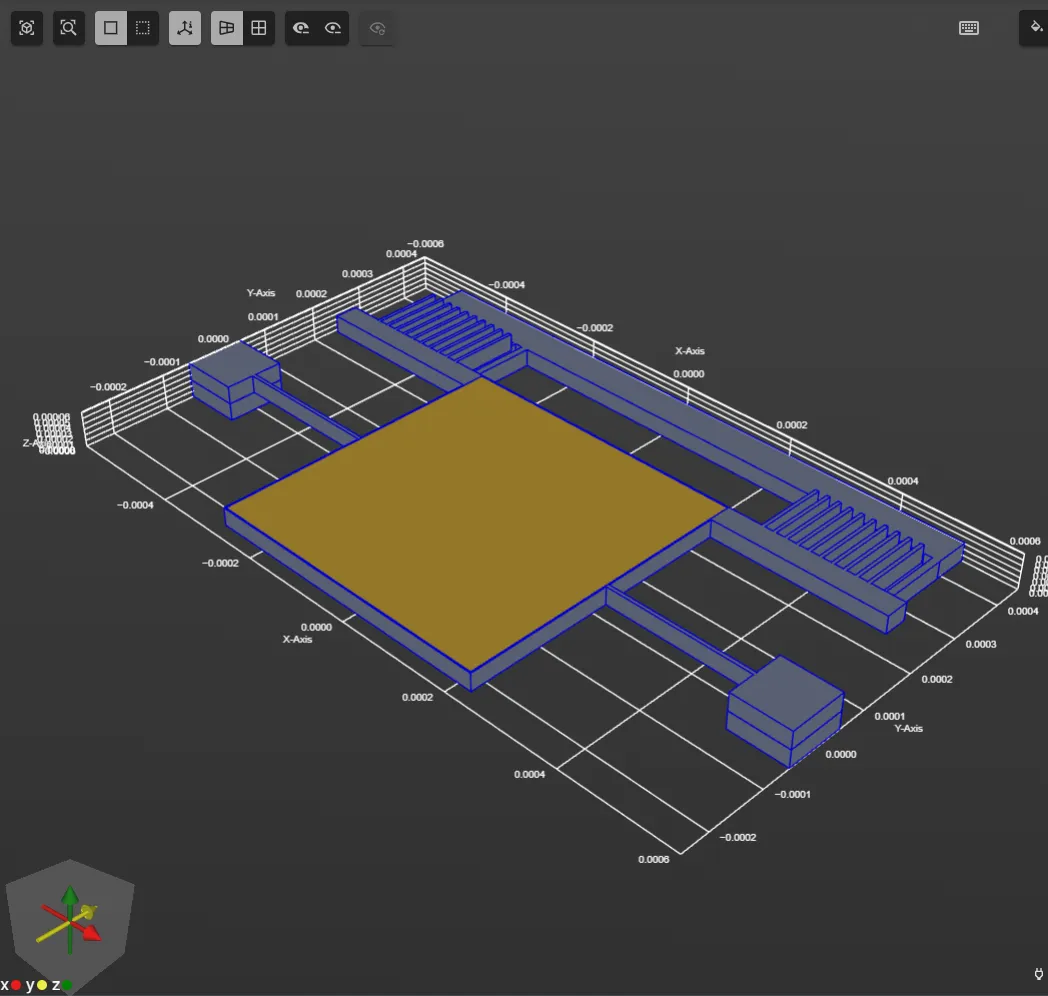Click the red x axis dot
1048x996 pixels.
(x=16, y=985)
